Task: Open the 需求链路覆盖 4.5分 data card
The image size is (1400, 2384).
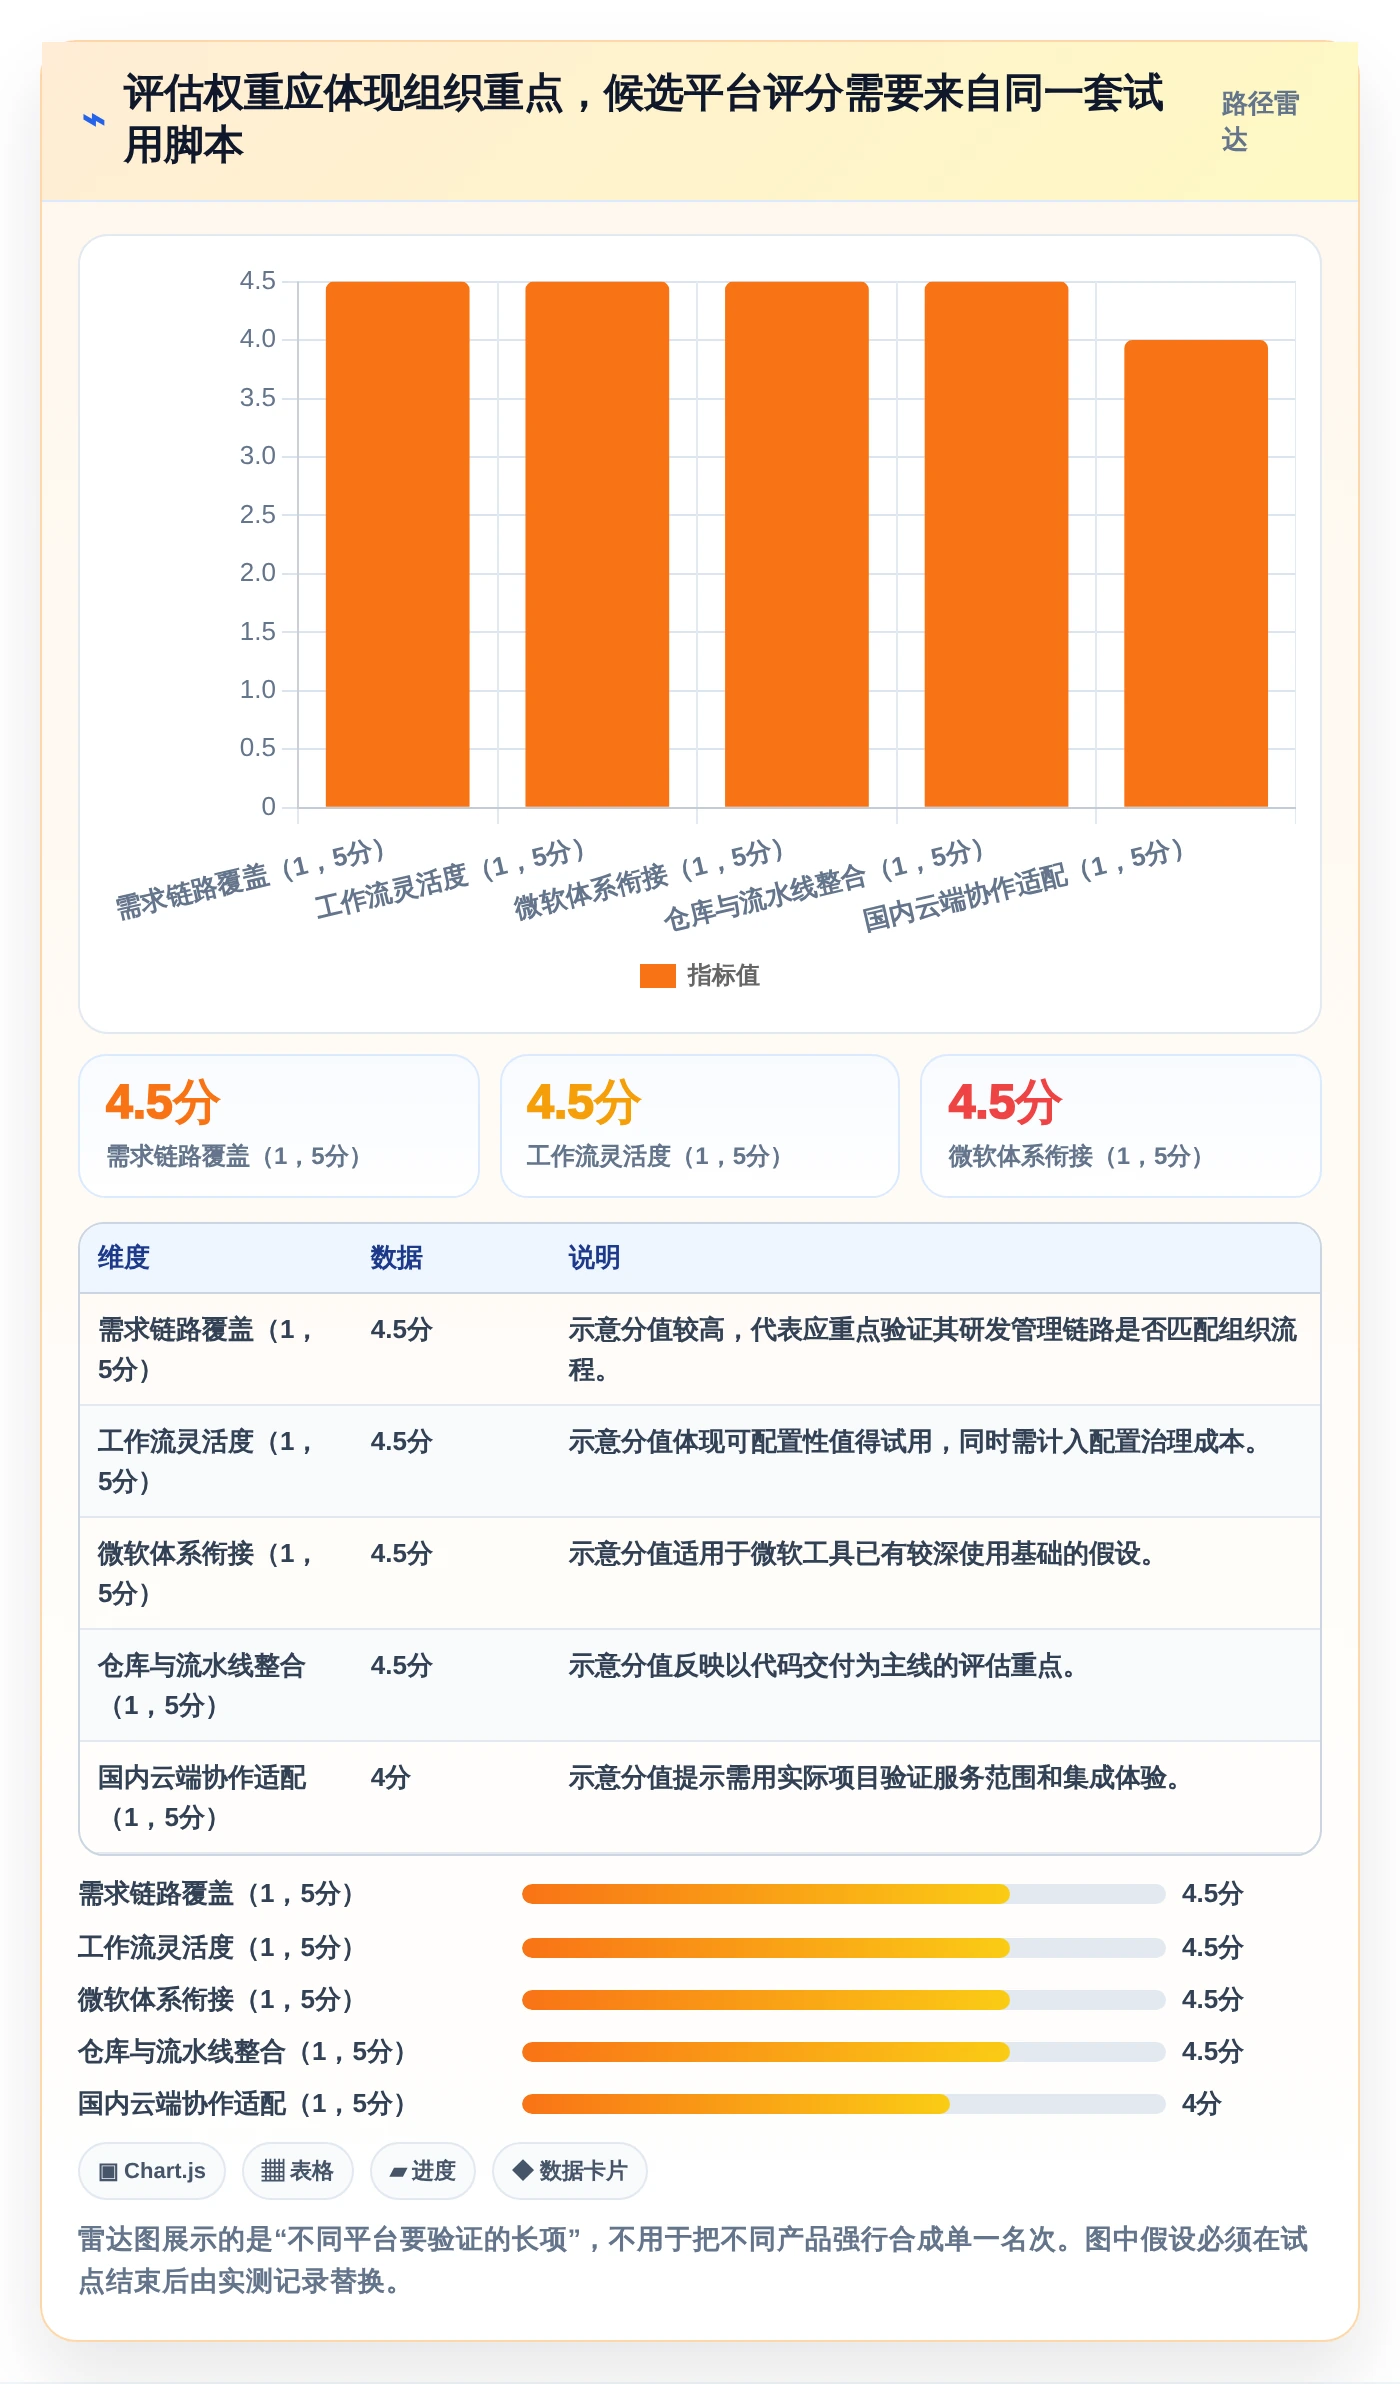Action: [279, 1126]
